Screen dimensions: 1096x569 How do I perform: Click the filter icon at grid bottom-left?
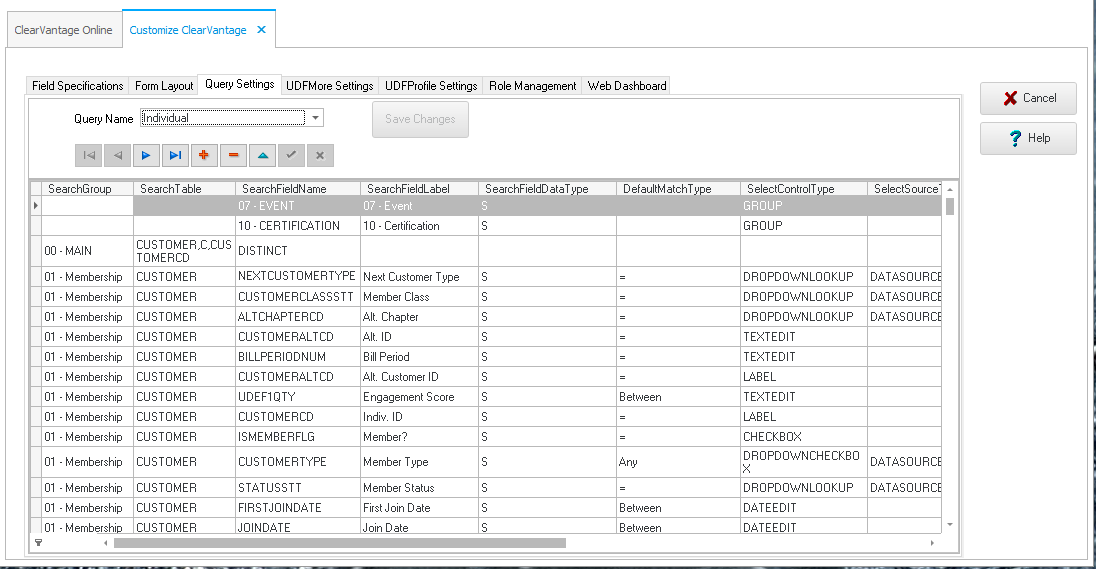pos(38,543)
